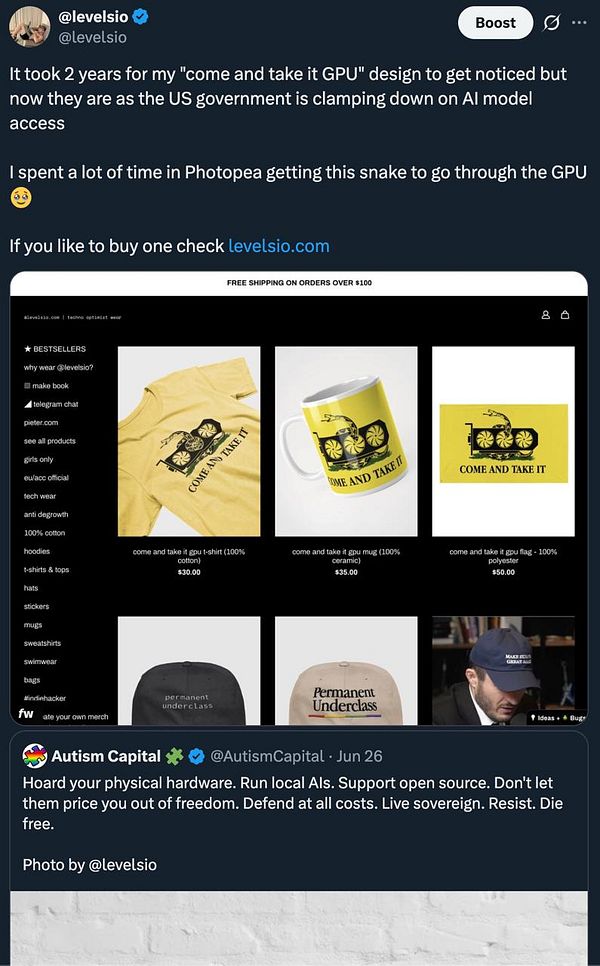This screenshot has height=966, width=600.
Task: Click the Boost button
Action: click(x=495, y=23)
